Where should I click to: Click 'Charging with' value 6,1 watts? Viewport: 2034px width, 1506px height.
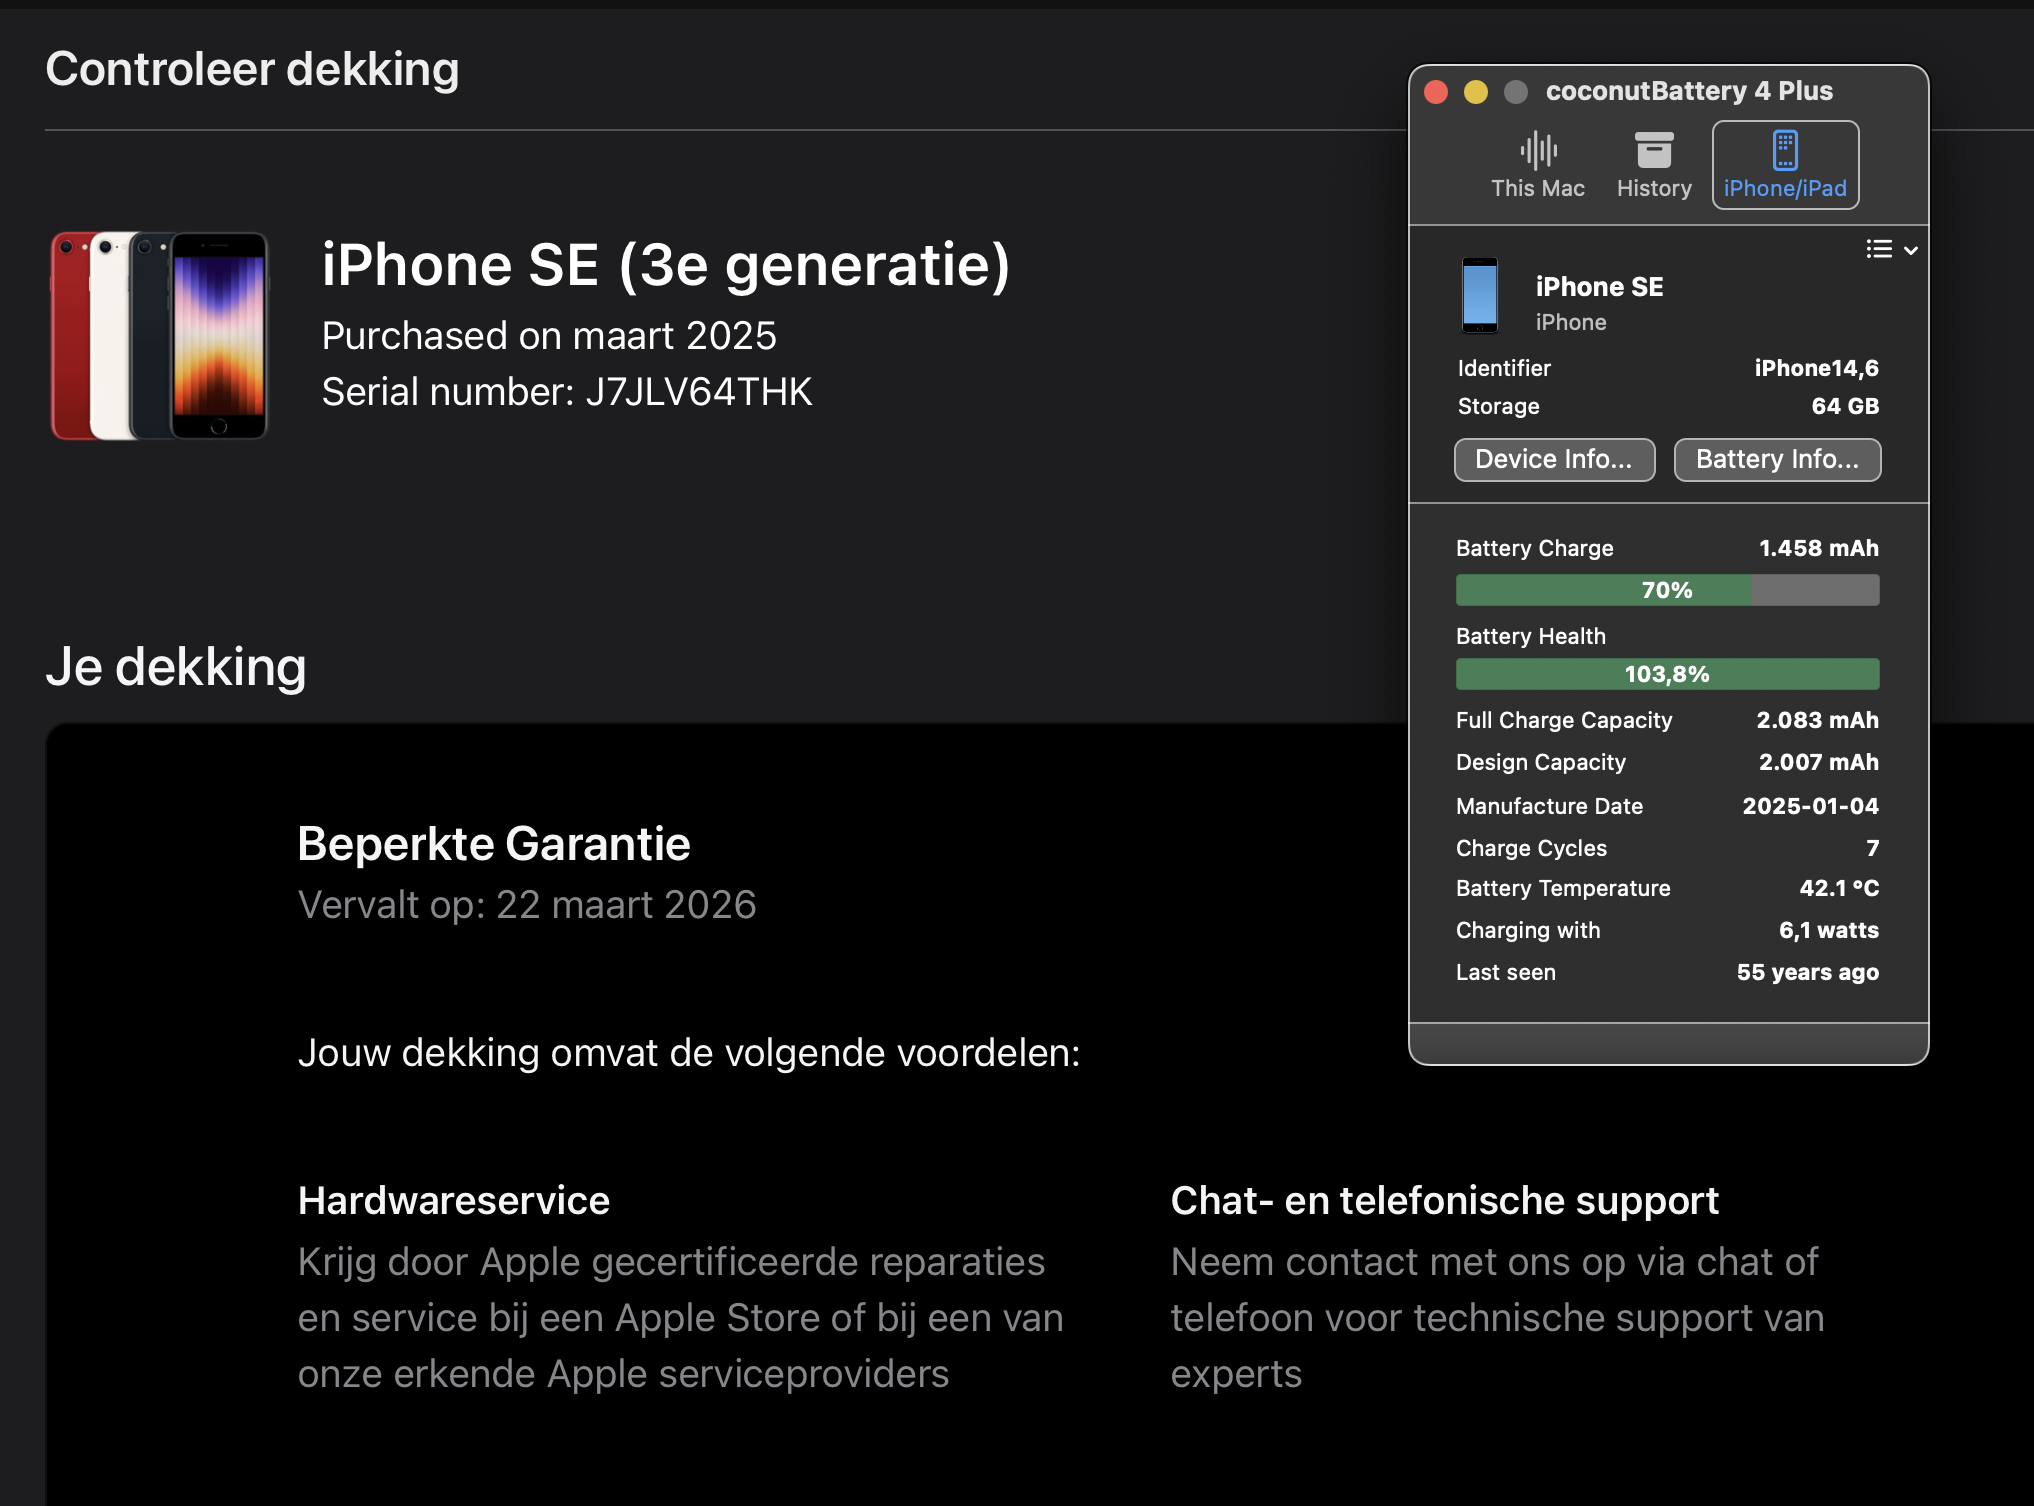1828,930
